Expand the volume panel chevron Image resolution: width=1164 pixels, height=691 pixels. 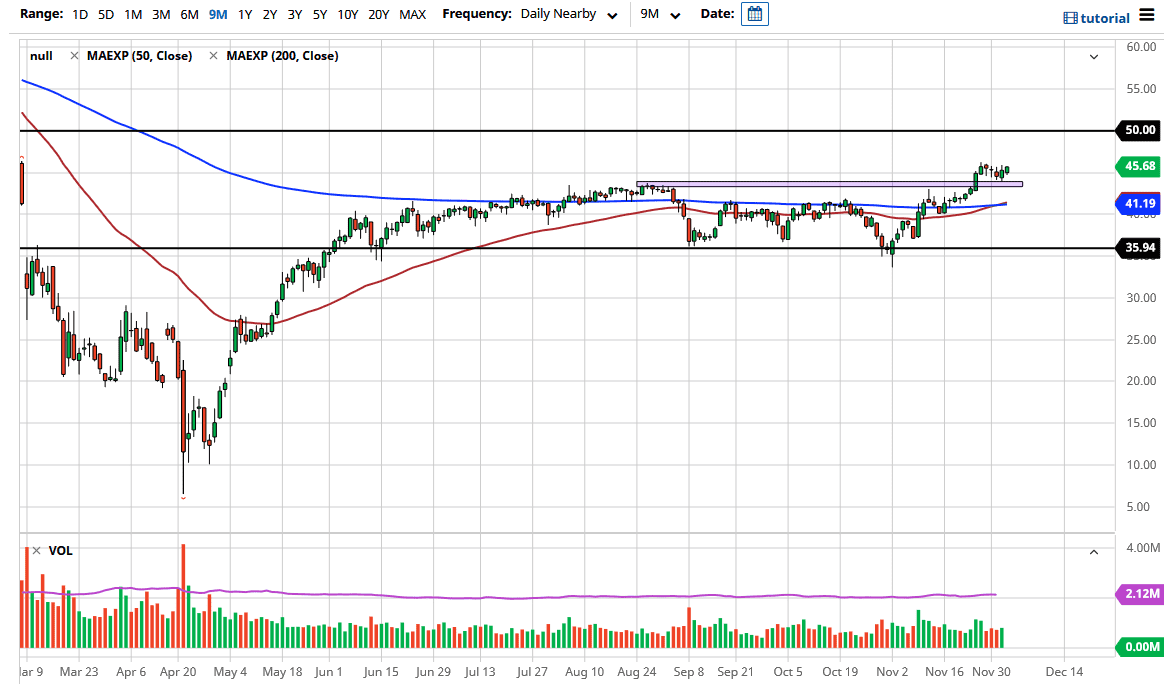click(1095, 551)
